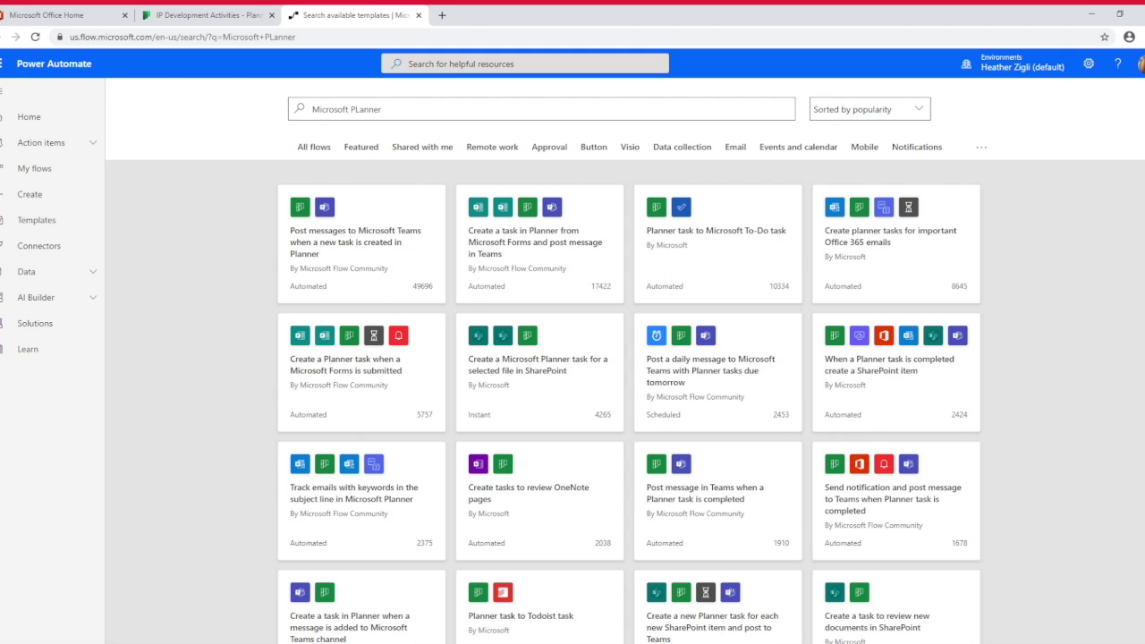Open the browser profile icon
This screenshot has width=1145, height=644.
[1129, 37]
